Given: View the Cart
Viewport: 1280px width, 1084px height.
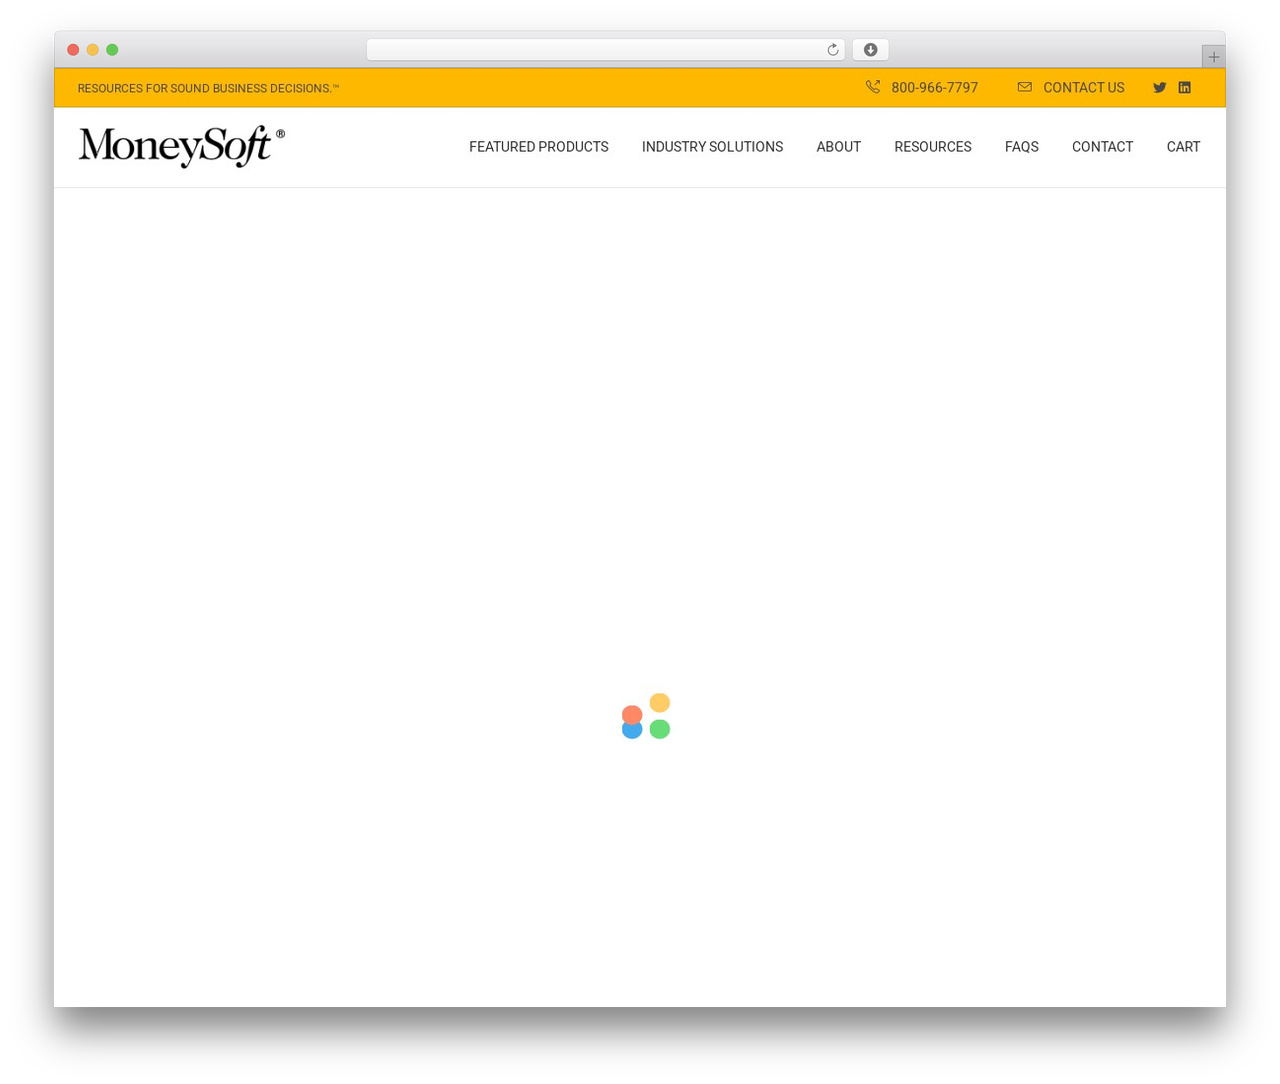Looking at the screenshot, I should pyautogui.click(x=1183, y=147).
